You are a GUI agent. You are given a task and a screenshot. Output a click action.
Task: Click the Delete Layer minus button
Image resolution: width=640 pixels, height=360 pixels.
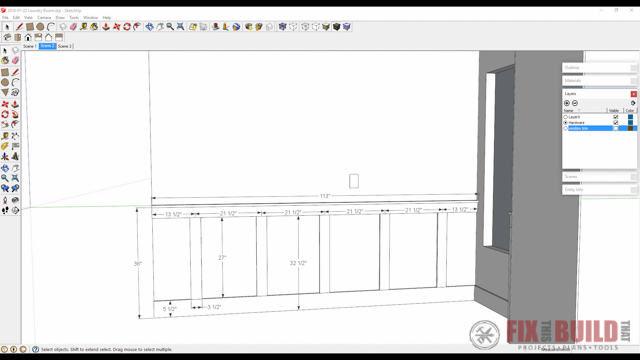[x=575, y=103]
